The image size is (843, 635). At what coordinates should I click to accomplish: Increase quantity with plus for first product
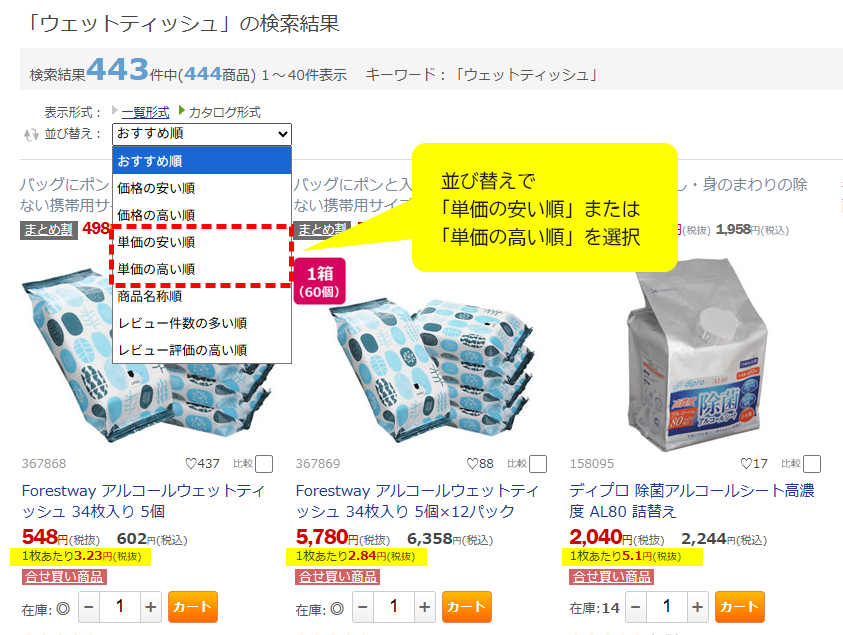pos(151,607)
